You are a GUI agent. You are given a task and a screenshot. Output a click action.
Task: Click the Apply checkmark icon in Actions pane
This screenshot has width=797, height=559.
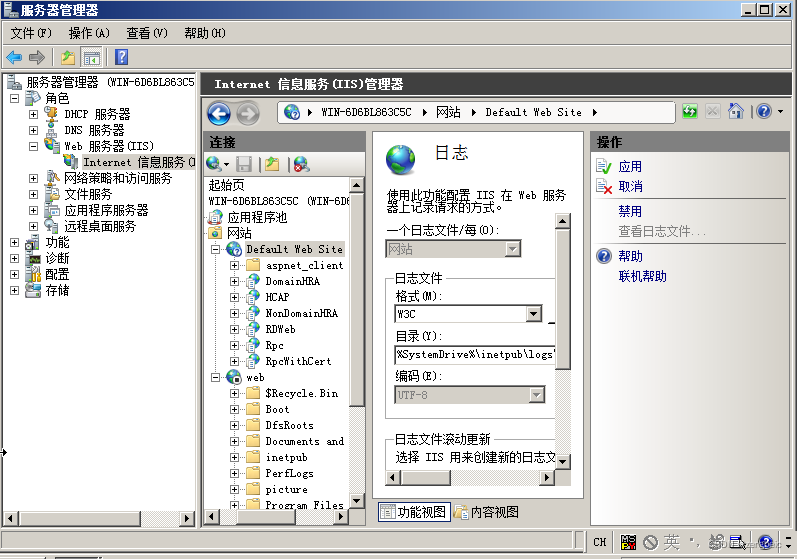604,166
